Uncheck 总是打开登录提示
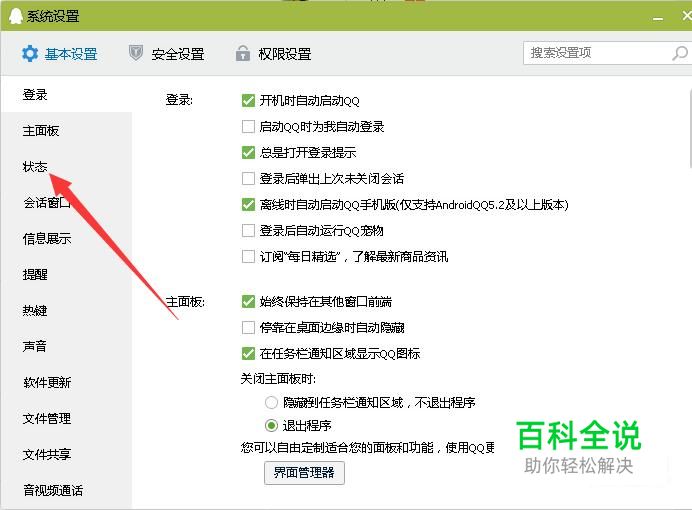Screen dimensions: 692x510 coord(248,153)
